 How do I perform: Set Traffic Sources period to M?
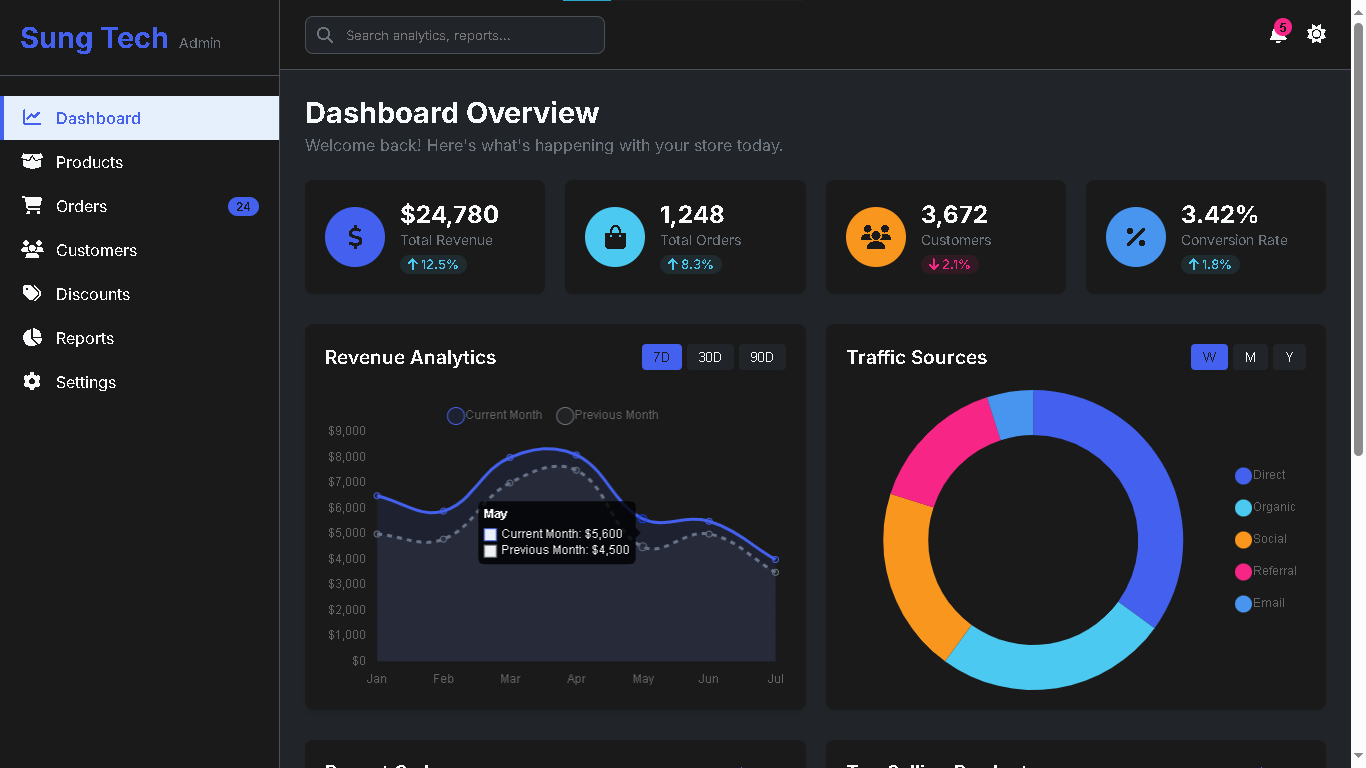1250,357
